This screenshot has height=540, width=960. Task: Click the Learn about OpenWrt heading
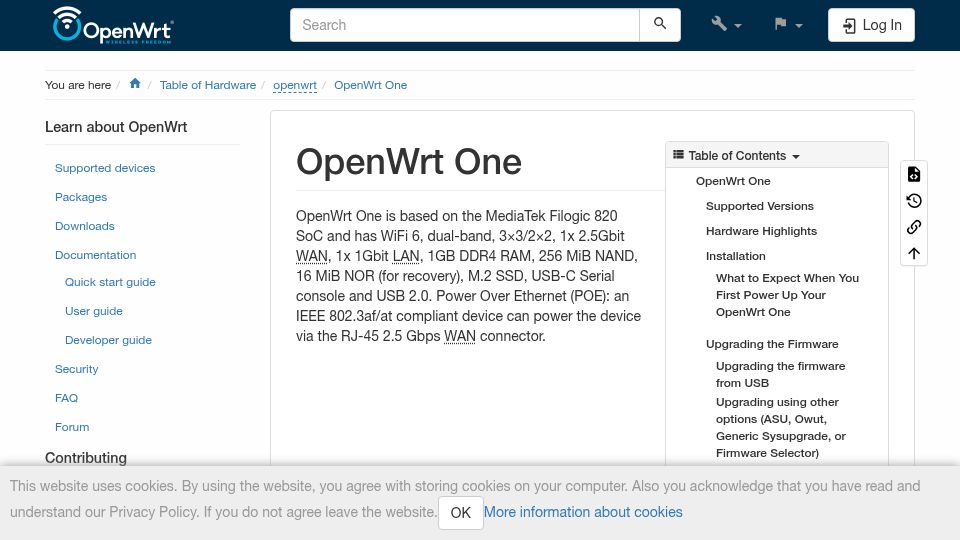tap(116, 127)
